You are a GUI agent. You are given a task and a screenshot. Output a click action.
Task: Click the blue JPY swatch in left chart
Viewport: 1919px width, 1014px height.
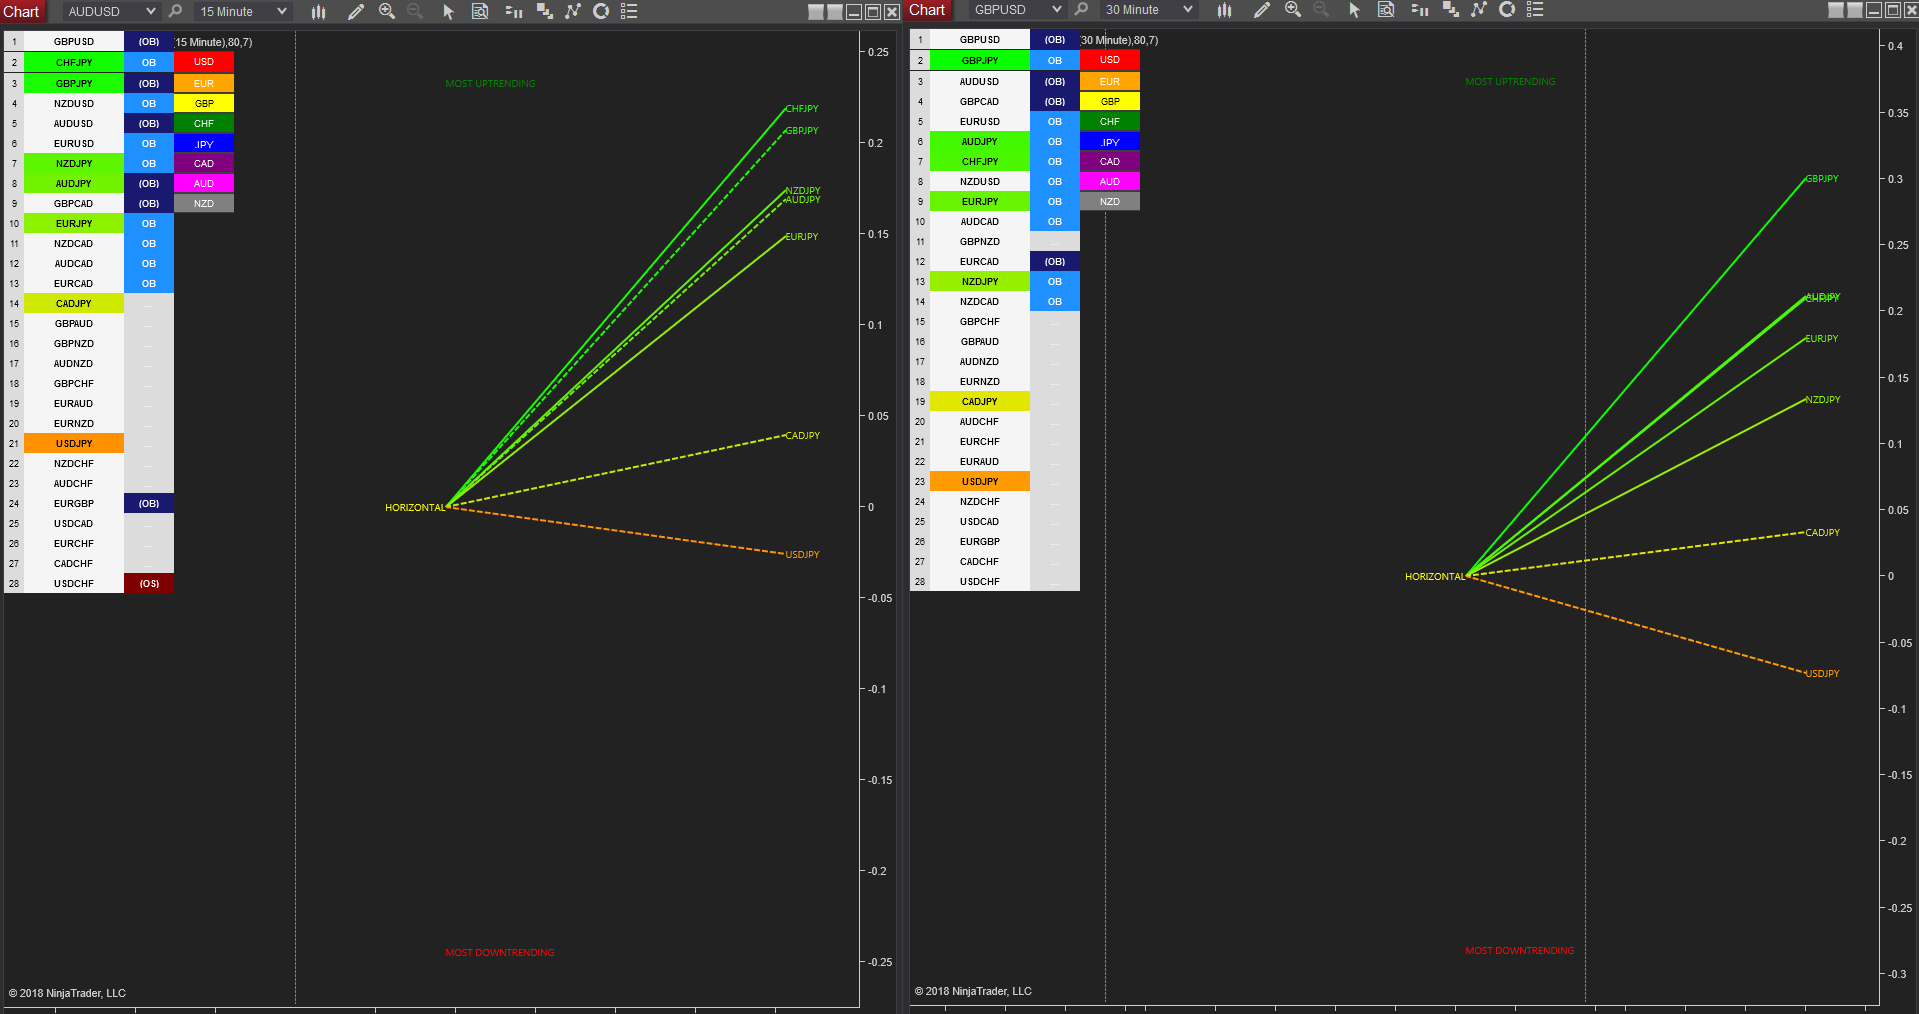(204, 143)
